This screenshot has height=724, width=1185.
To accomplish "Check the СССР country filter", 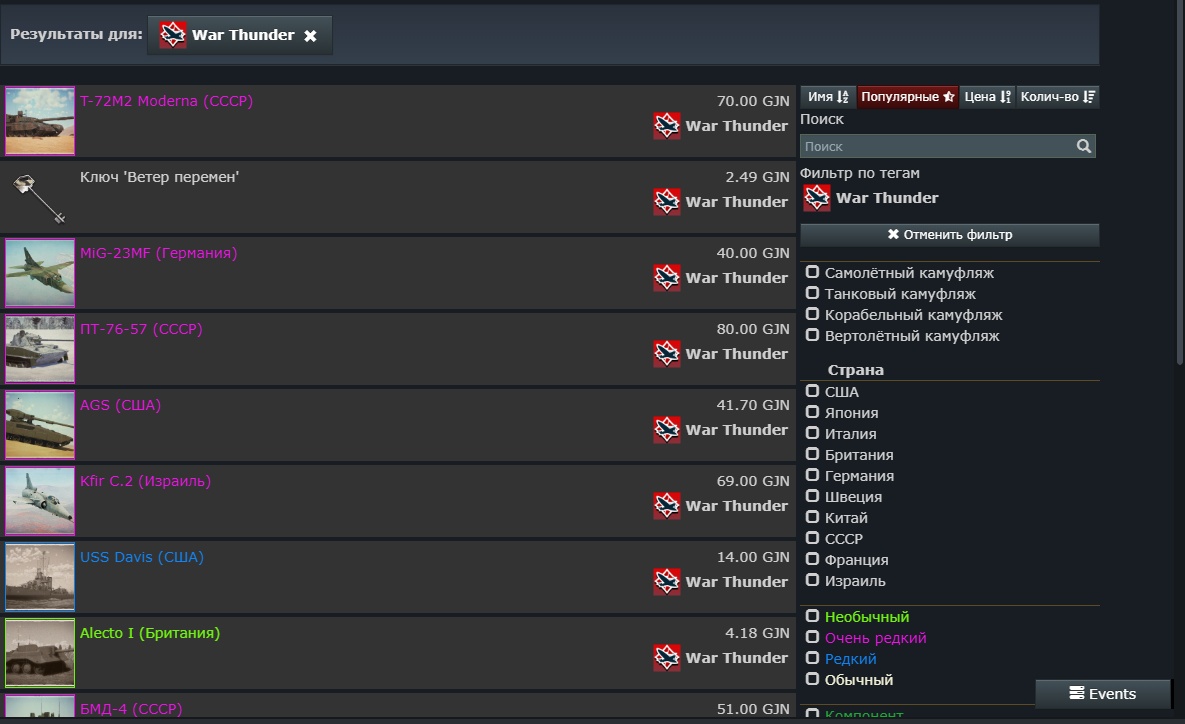I will (x=812, y=538).
